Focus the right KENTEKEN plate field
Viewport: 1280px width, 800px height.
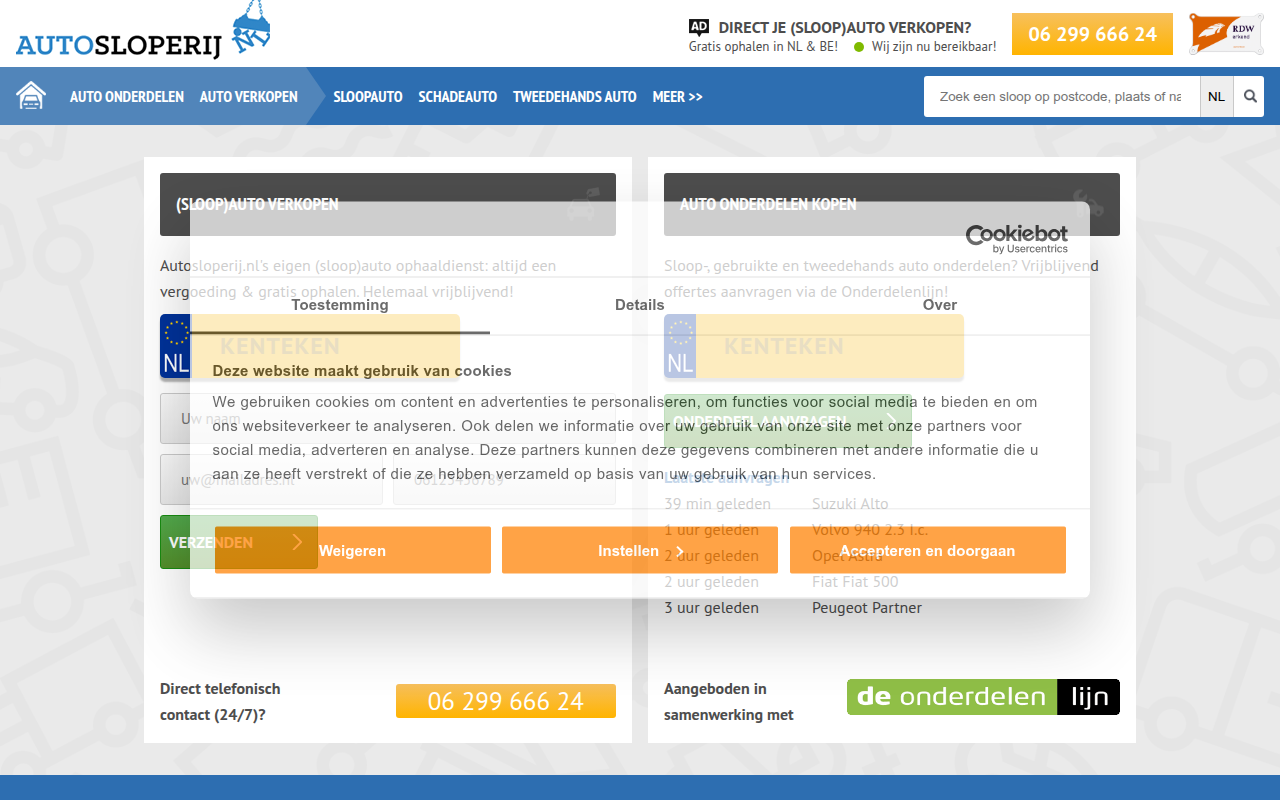814,346
